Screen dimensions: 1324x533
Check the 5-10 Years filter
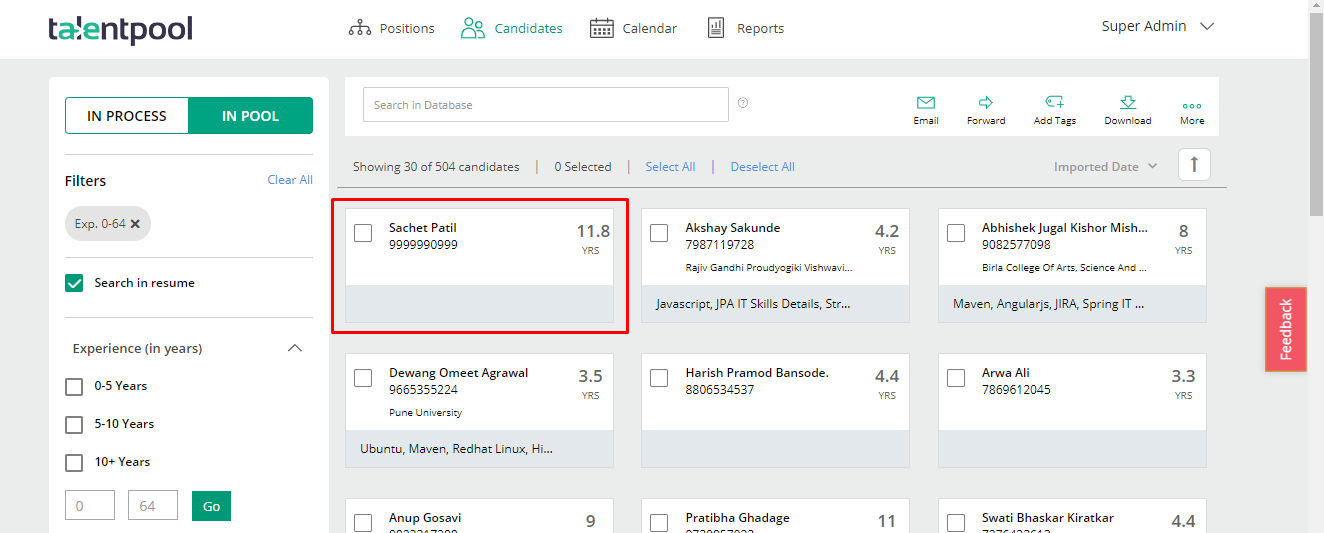(x=74, y=424)
